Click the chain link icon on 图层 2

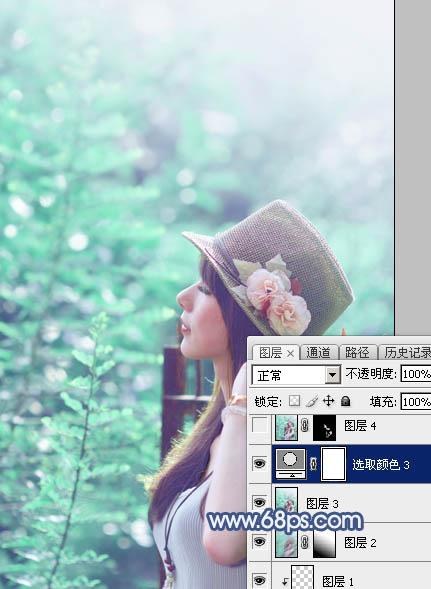305,542
